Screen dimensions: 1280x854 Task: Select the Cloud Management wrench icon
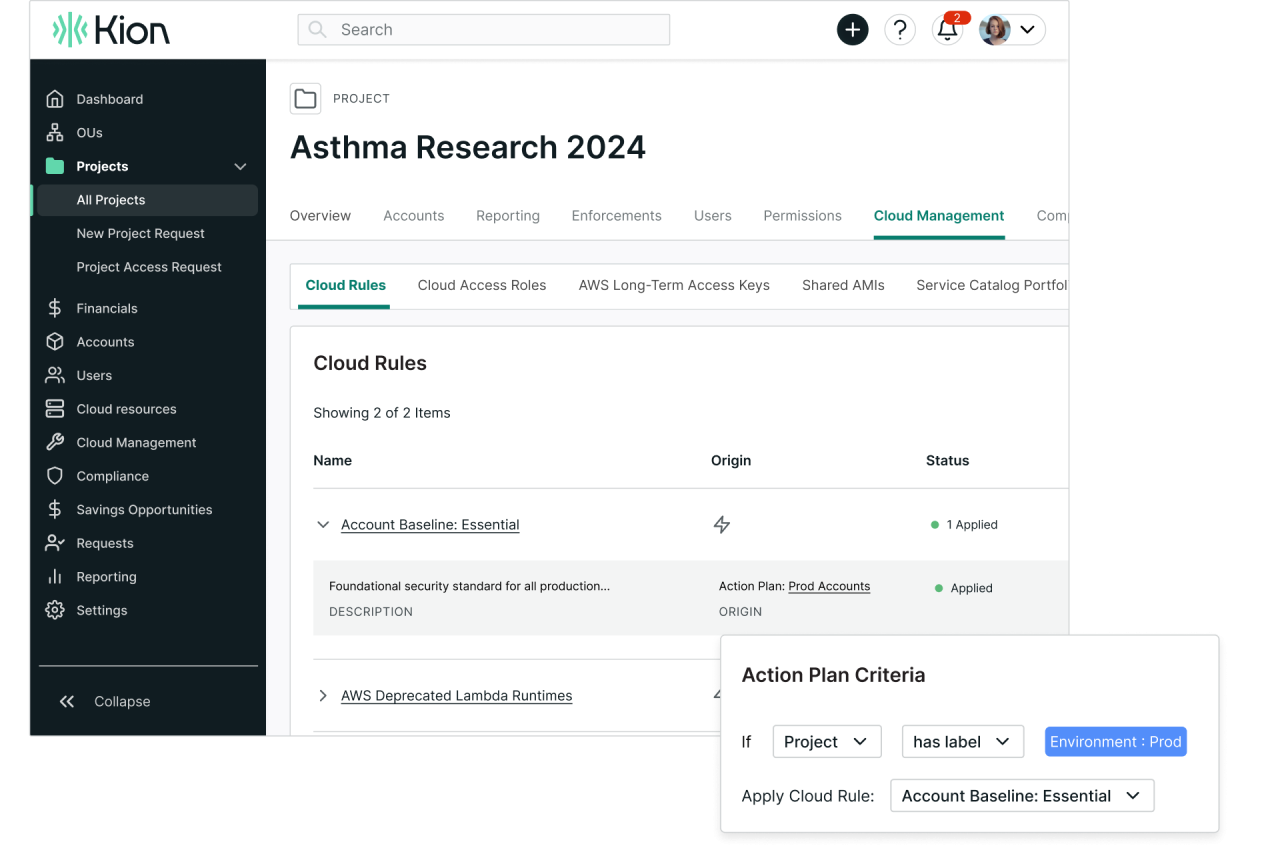(57, 442)
